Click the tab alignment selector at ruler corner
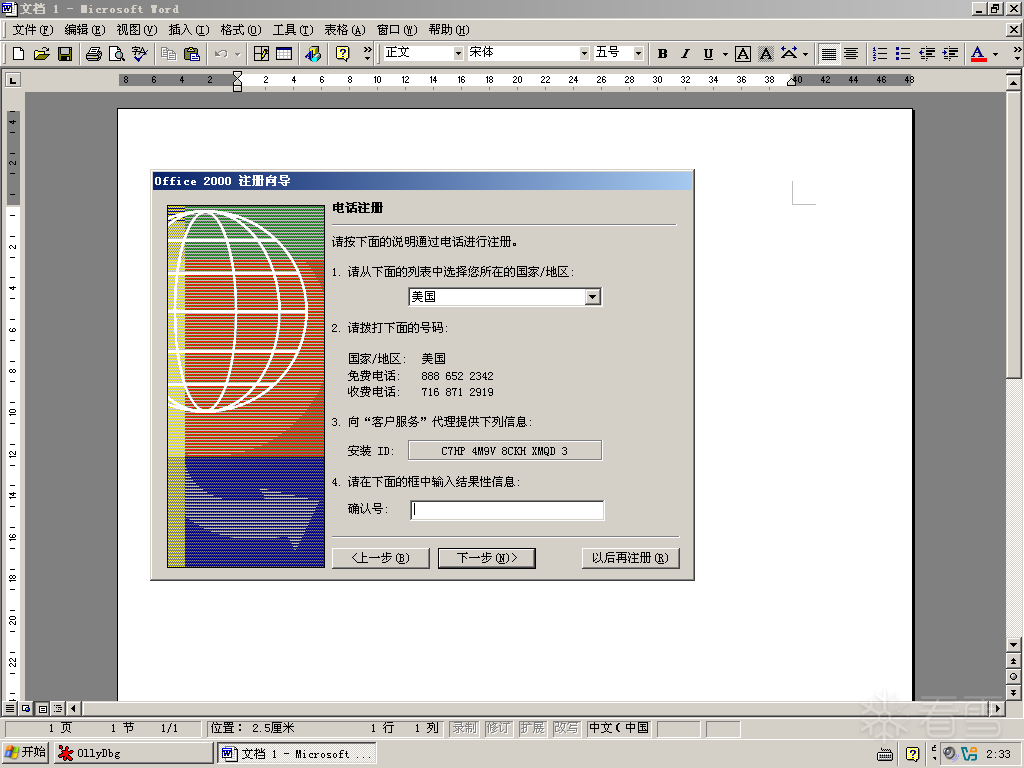Image resolution: width=1024 pixels, height=768 pixels. (x=12, y=80)
